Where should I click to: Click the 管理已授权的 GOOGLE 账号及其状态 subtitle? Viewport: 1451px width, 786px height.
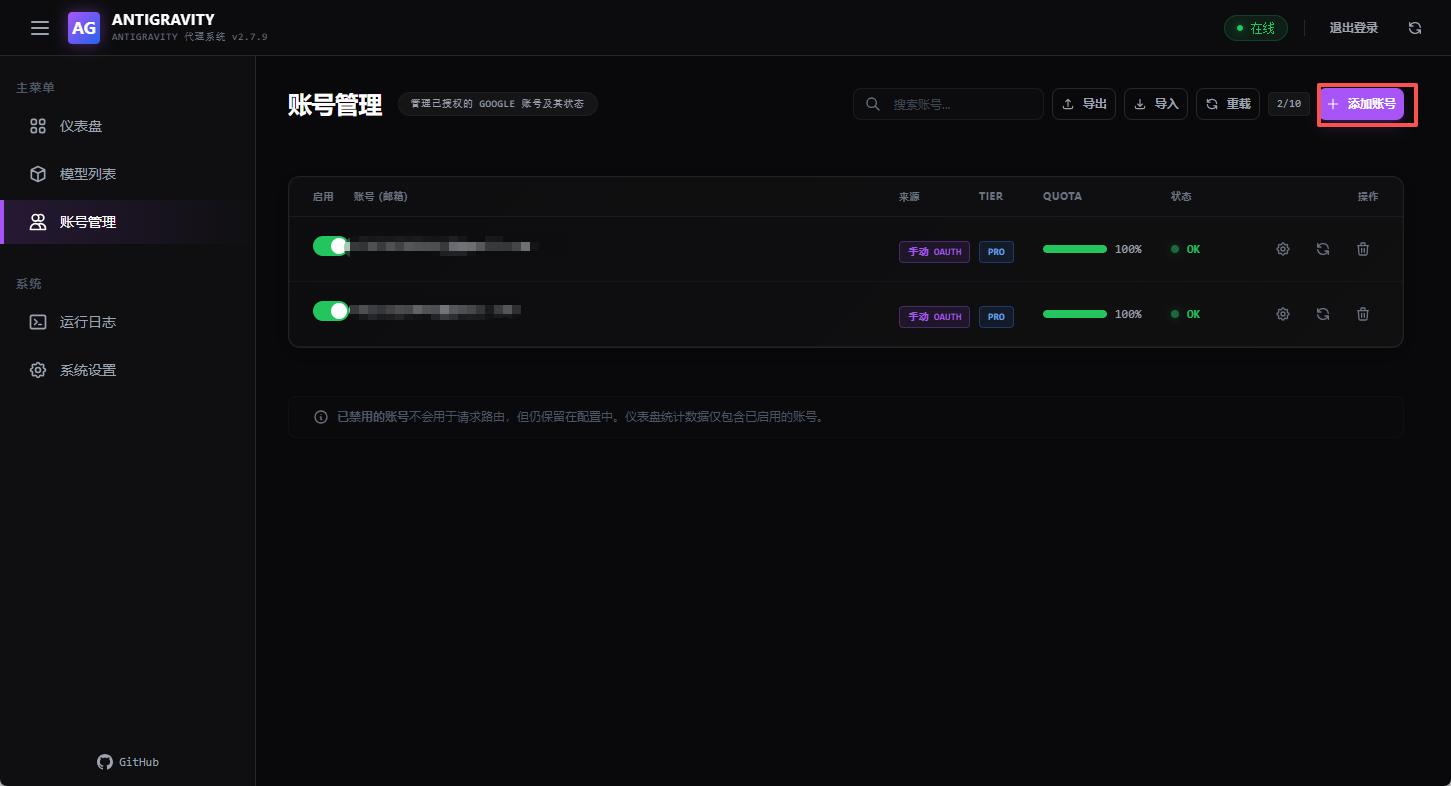(498, 104)
